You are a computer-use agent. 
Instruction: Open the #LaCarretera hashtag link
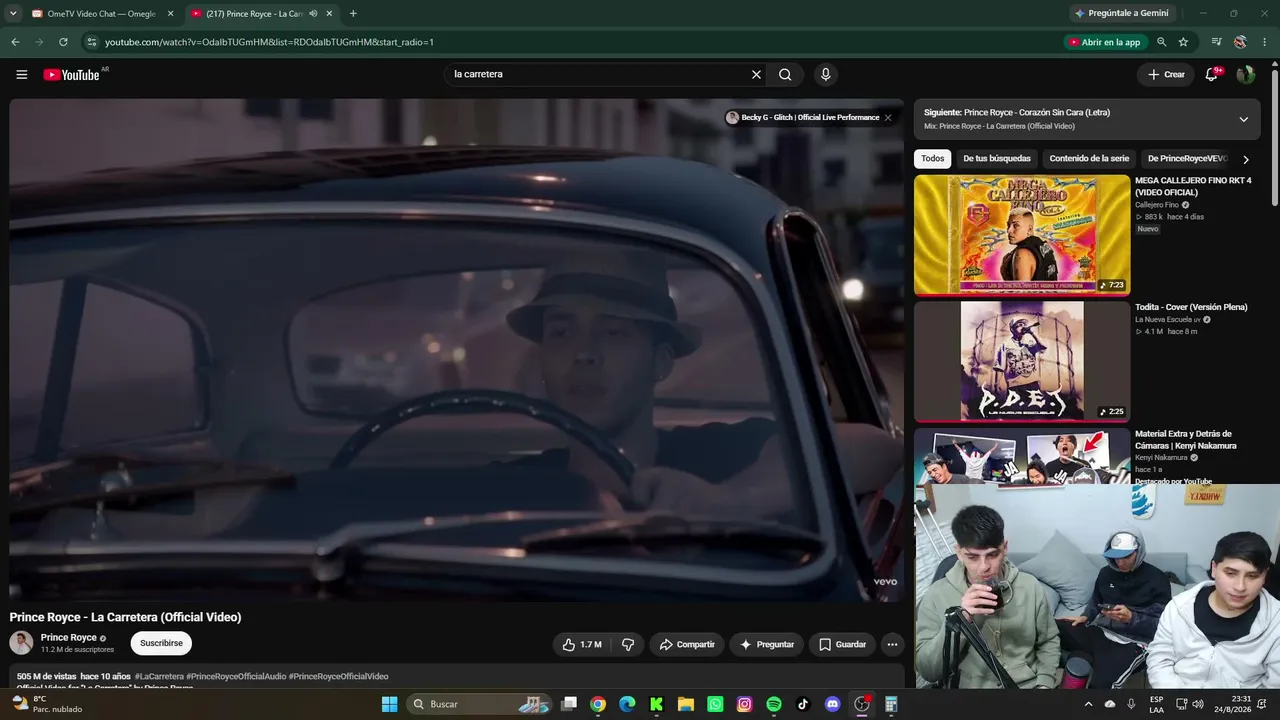click(x=159, y=677)
